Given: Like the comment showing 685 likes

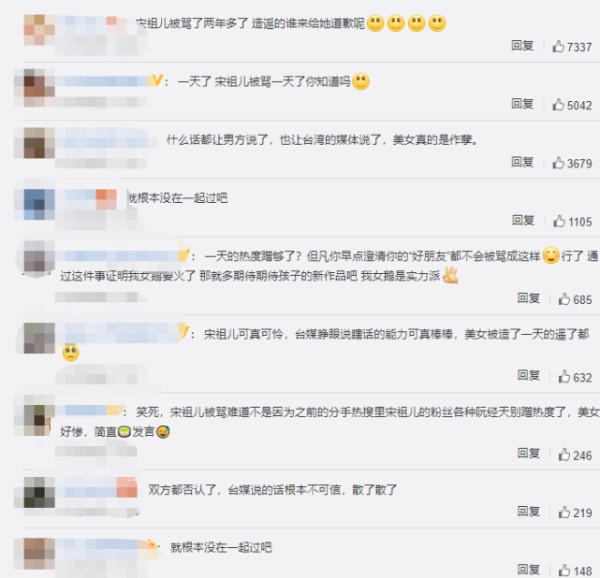Looking at the screenshot, I should (564, 299).
